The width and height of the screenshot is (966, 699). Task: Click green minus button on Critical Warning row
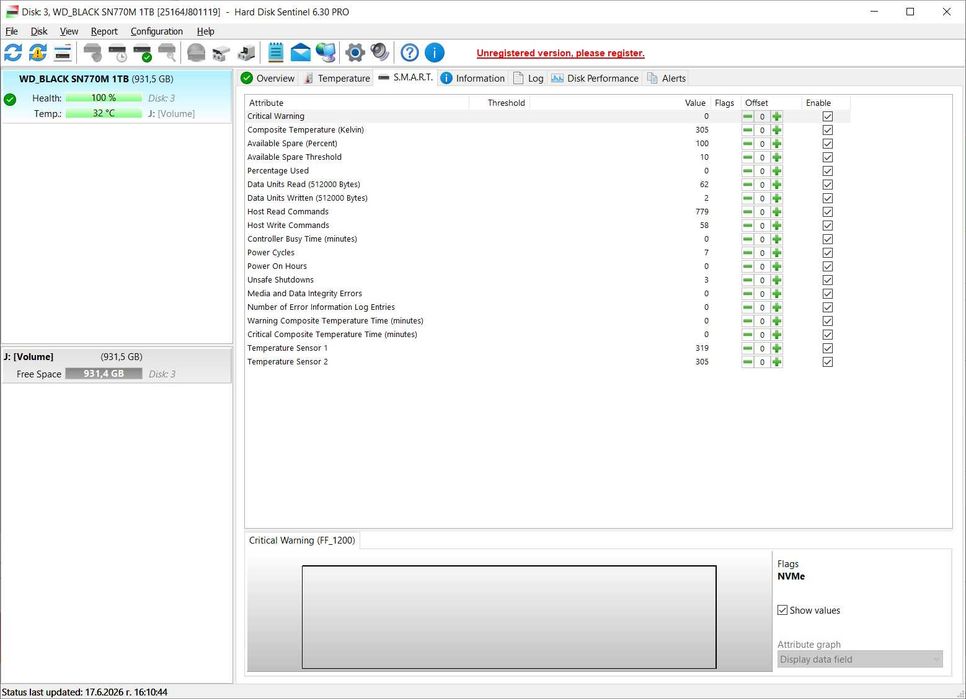(x=747, y=116)
